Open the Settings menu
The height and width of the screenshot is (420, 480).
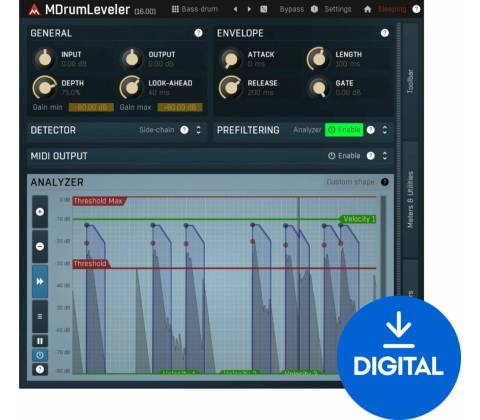coord(338,9)
